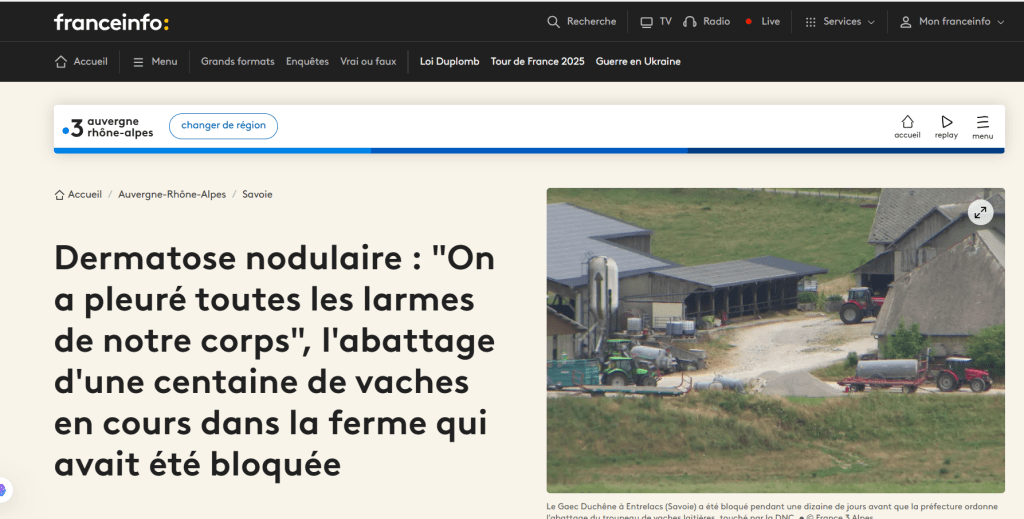Select the Enquêtes link
Screen dimensions: 1024x519
pyautogui.click(x=307, y=62)
